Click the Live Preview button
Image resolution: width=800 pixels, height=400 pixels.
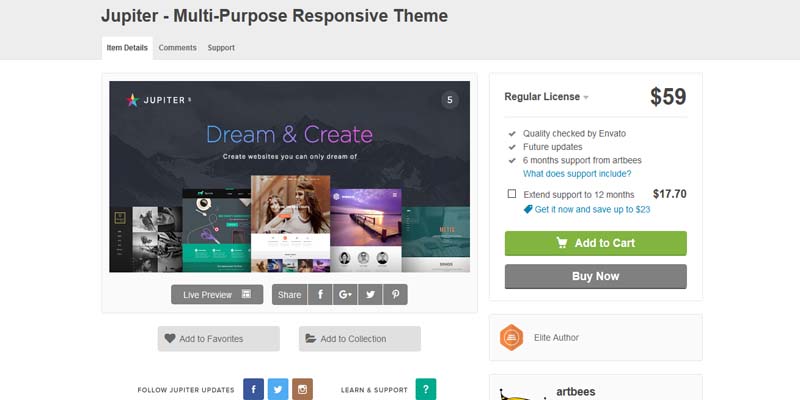tap(217, 294)
